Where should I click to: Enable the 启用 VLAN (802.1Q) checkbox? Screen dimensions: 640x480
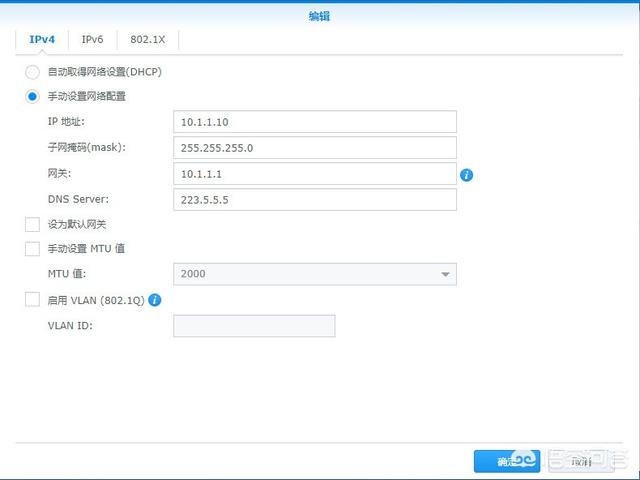33,299
